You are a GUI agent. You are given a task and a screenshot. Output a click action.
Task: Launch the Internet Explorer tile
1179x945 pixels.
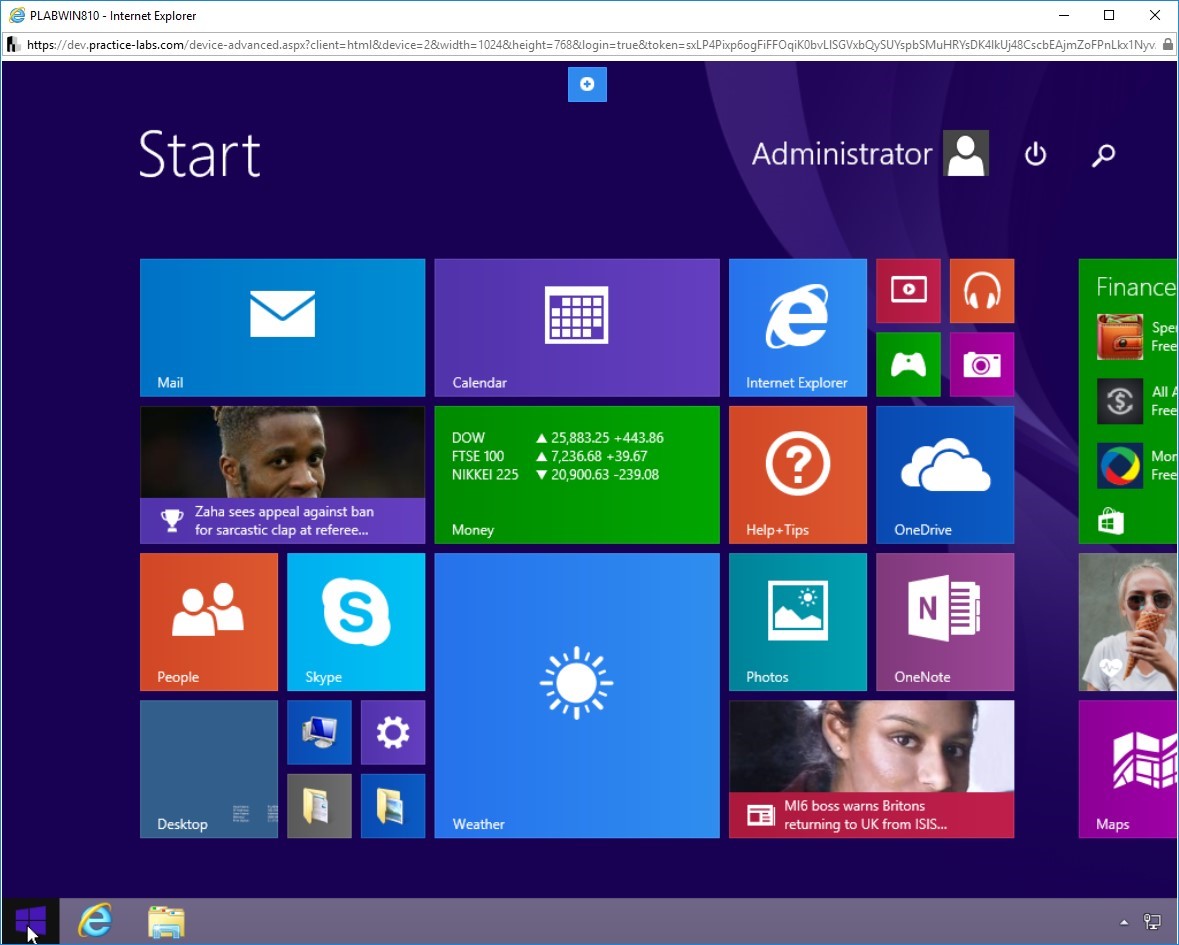coord(798,327)
